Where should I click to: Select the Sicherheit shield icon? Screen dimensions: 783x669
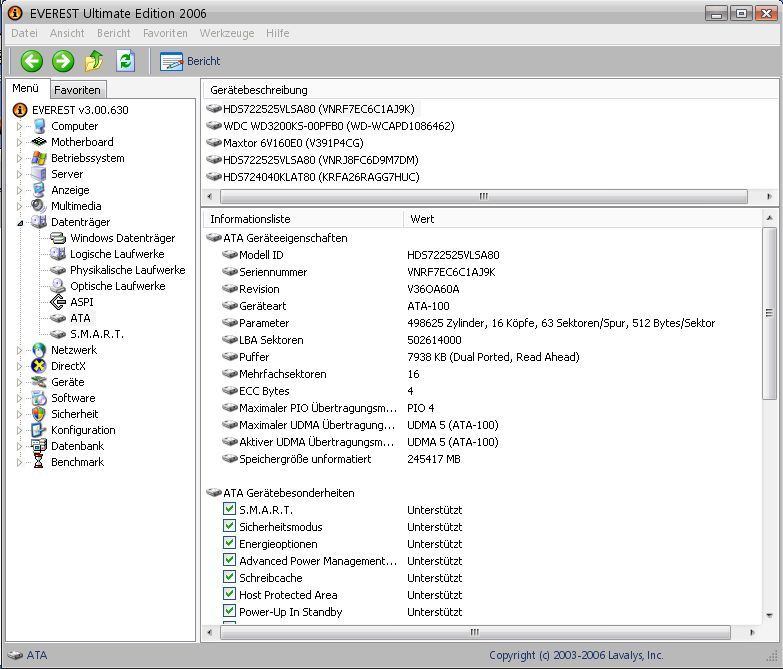[x=39, y=414]
